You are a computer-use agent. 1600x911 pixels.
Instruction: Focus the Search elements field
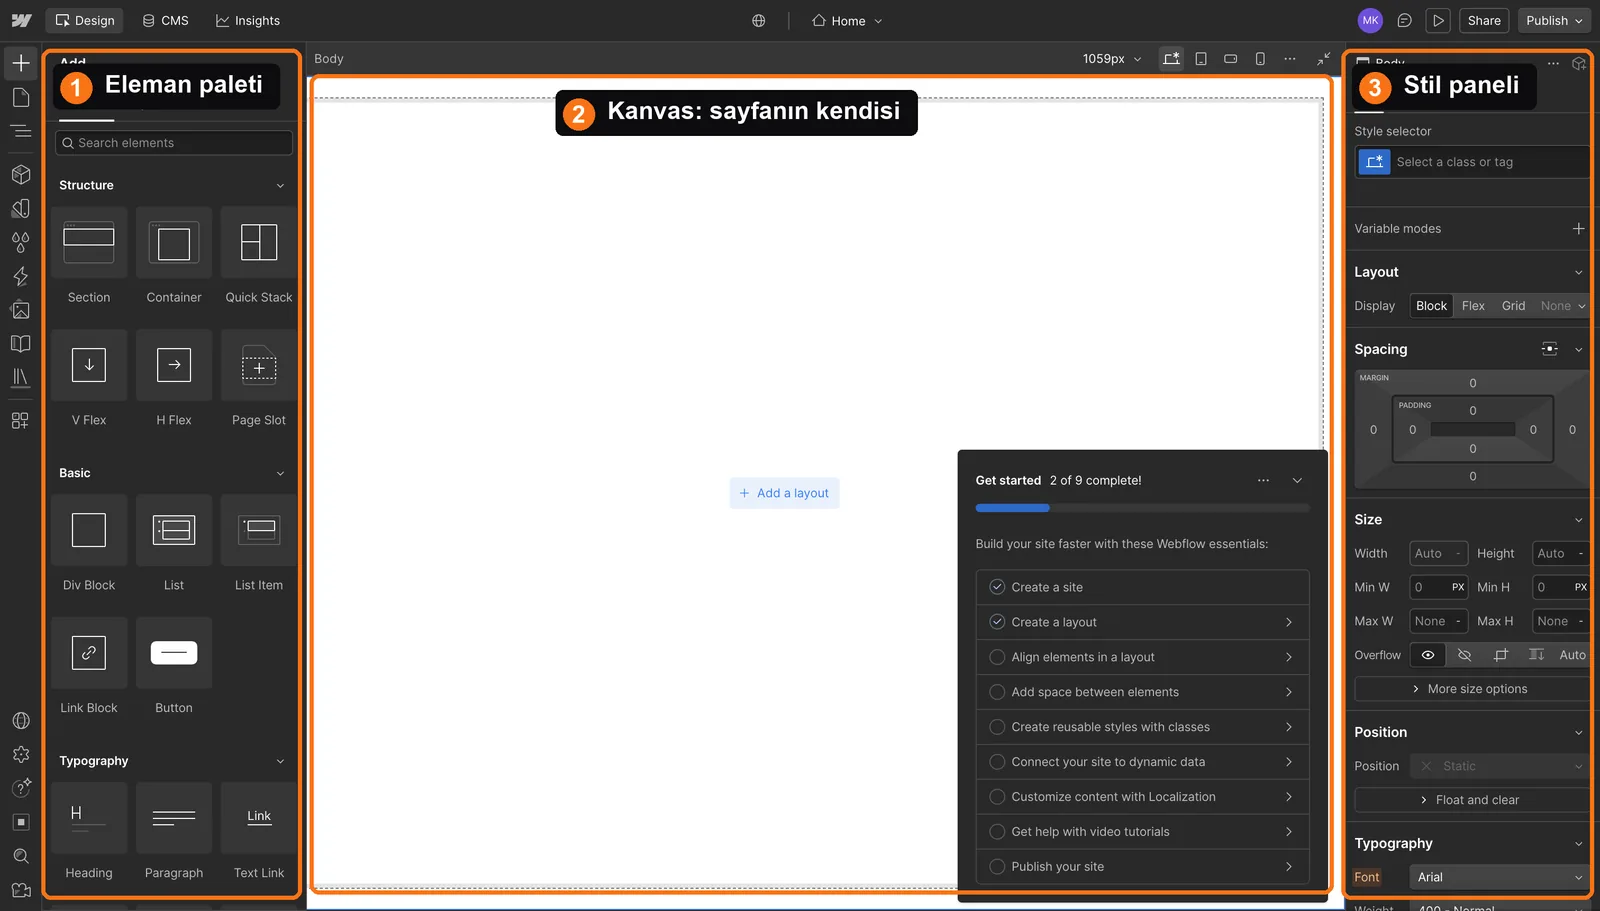point(174,143)
